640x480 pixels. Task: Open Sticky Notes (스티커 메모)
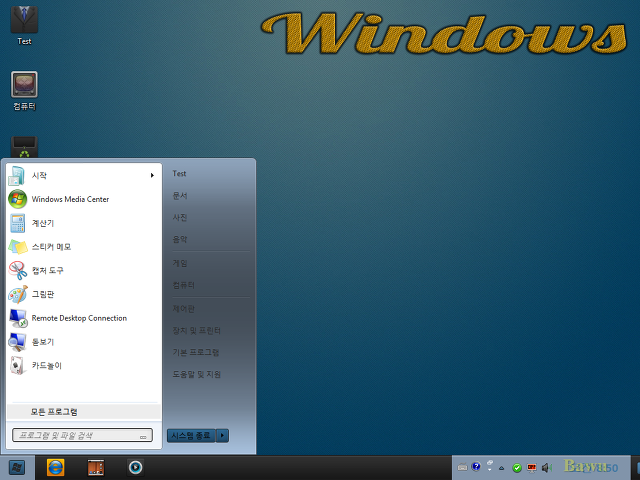84,247
